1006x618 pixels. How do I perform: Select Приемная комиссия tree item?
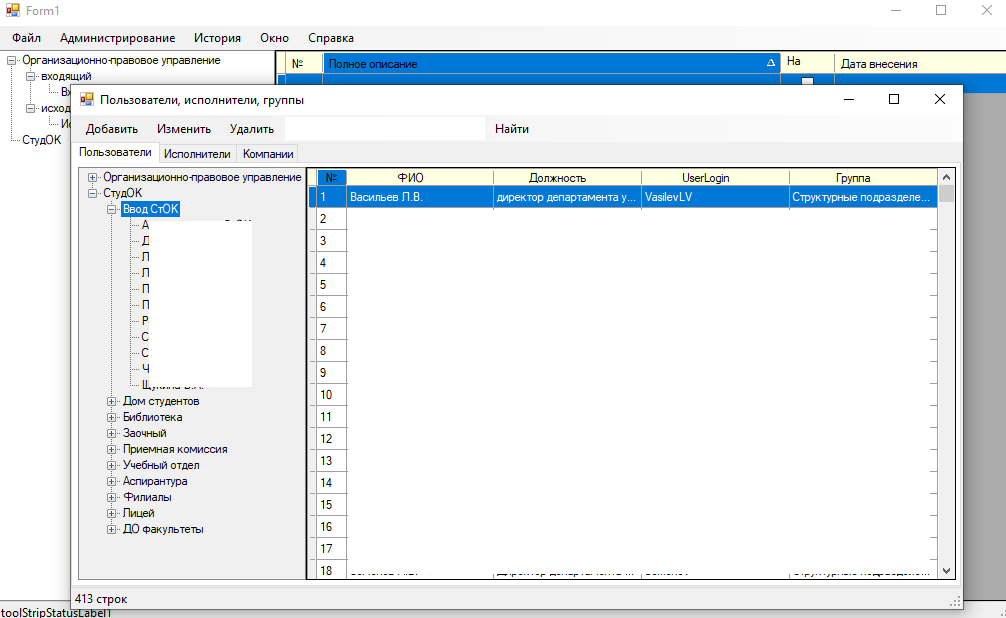click(x=175, y=449)
